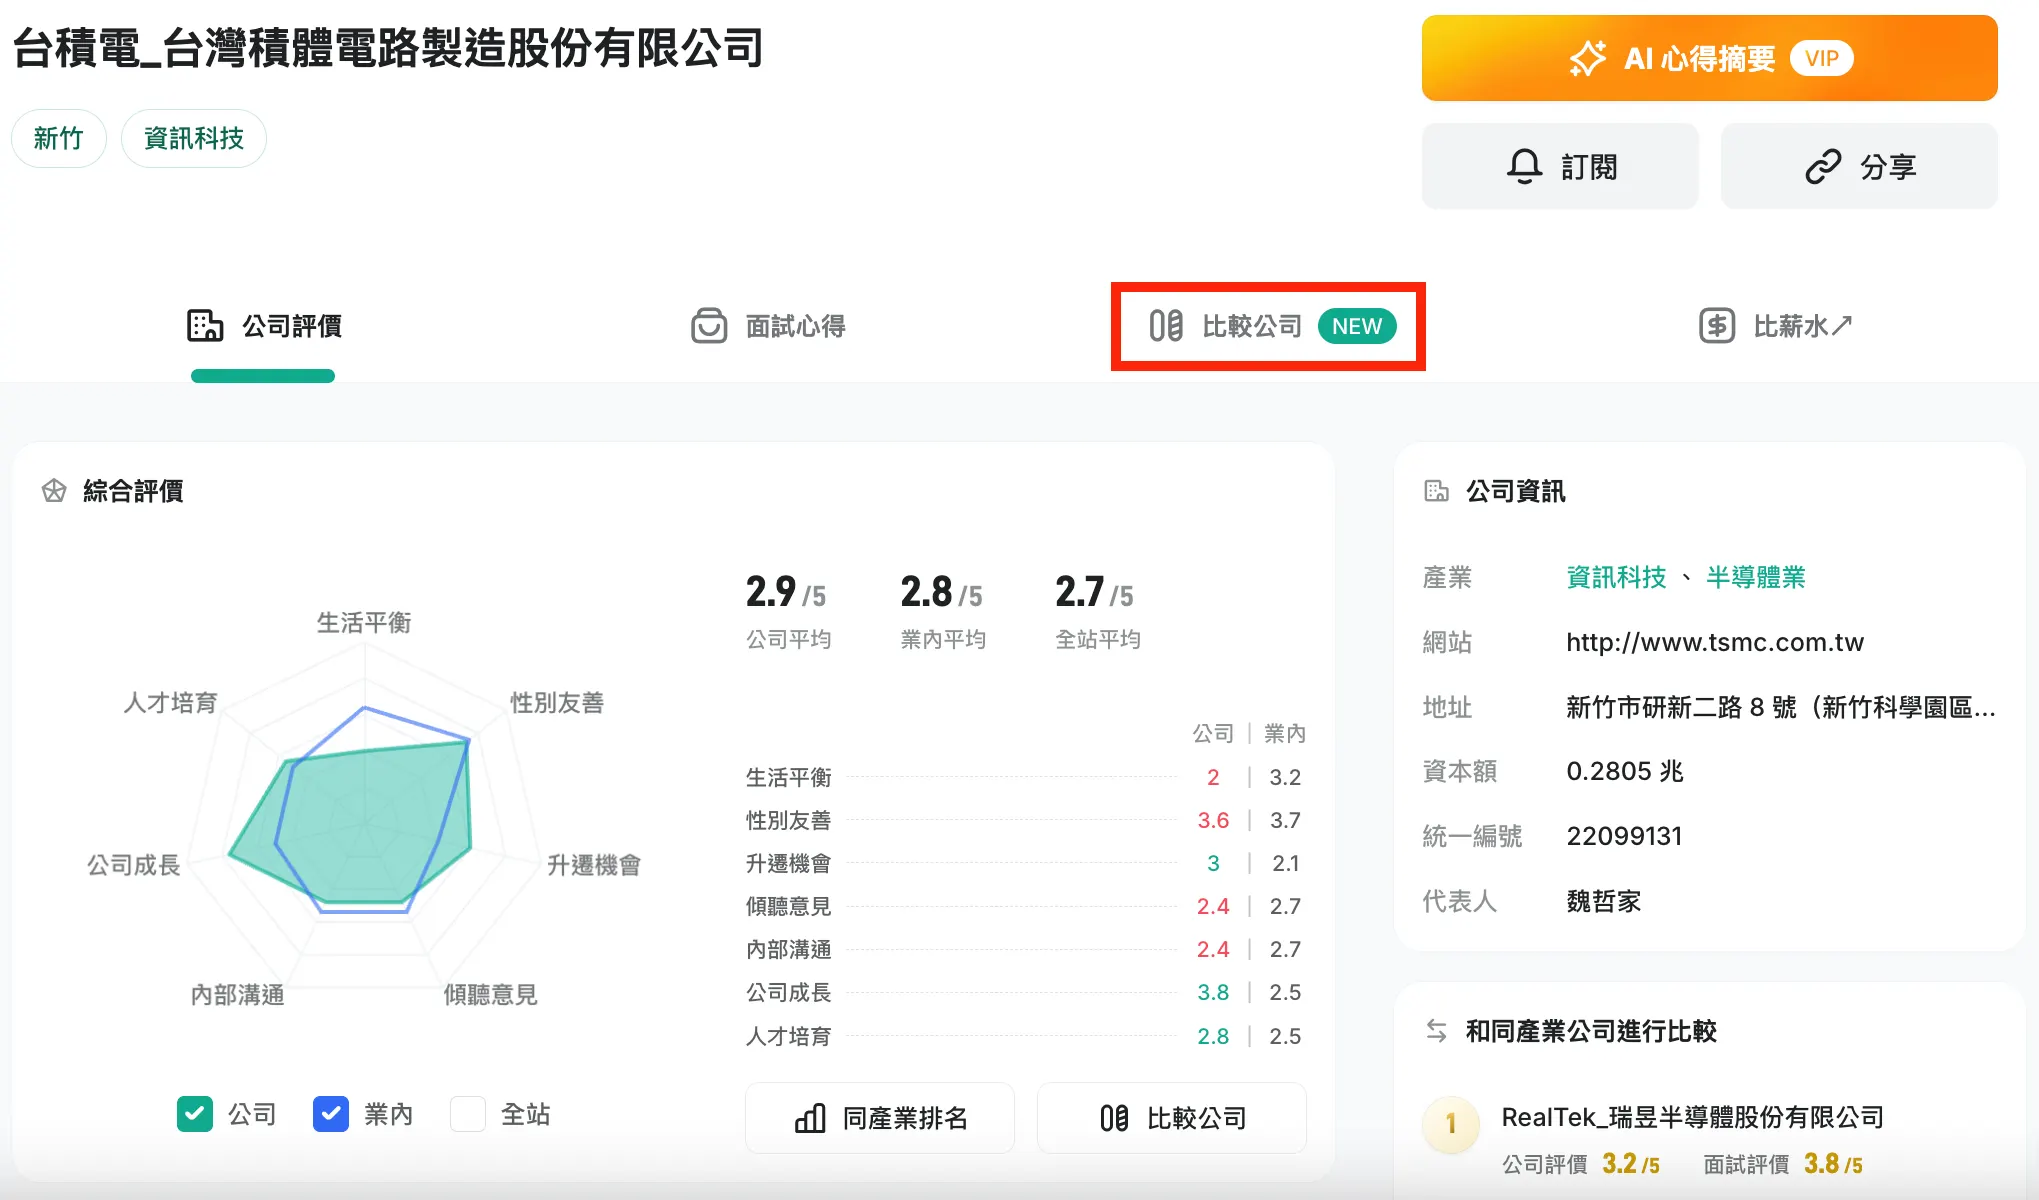
Task: Enable the 全站 checkbox in radar legend
Action: [468, 1114]
